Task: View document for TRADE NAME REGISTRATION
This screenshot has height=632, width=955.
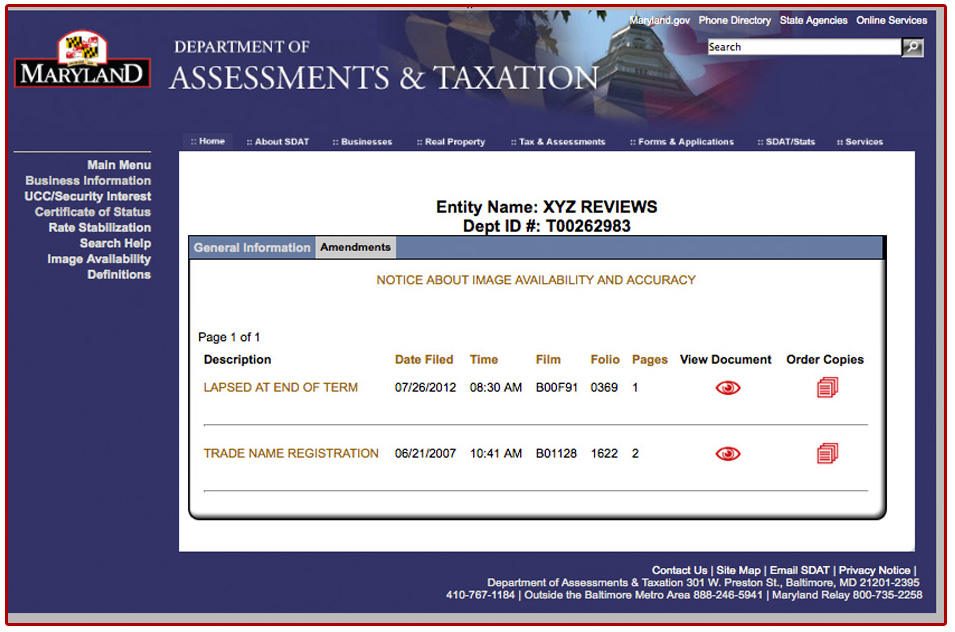Action: tap(727, 454)
